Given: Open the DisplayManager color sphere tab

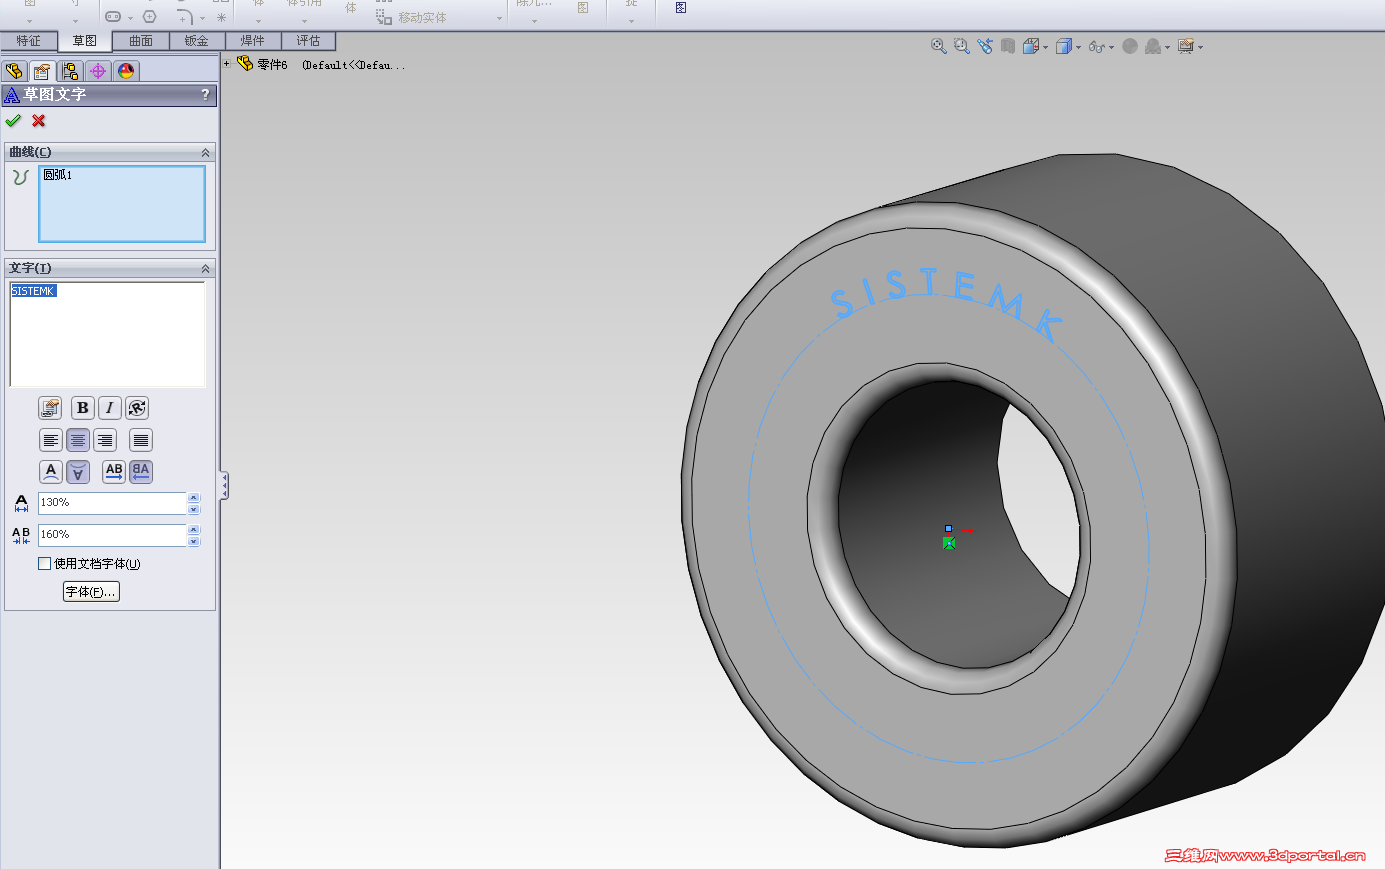Looking at the screenshot, I should [126, 71].
